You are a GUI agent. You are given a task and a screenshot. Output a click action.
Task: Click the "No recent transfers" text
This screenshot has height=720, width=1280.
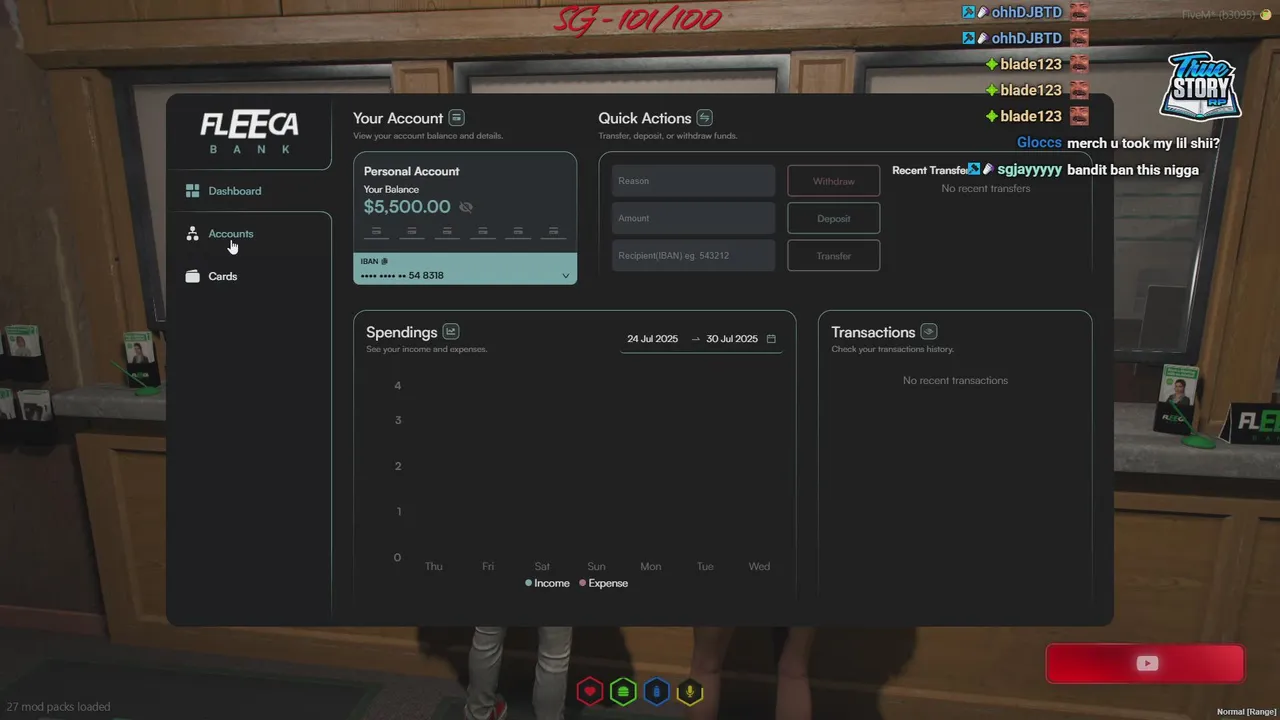(x=986, y=188)
